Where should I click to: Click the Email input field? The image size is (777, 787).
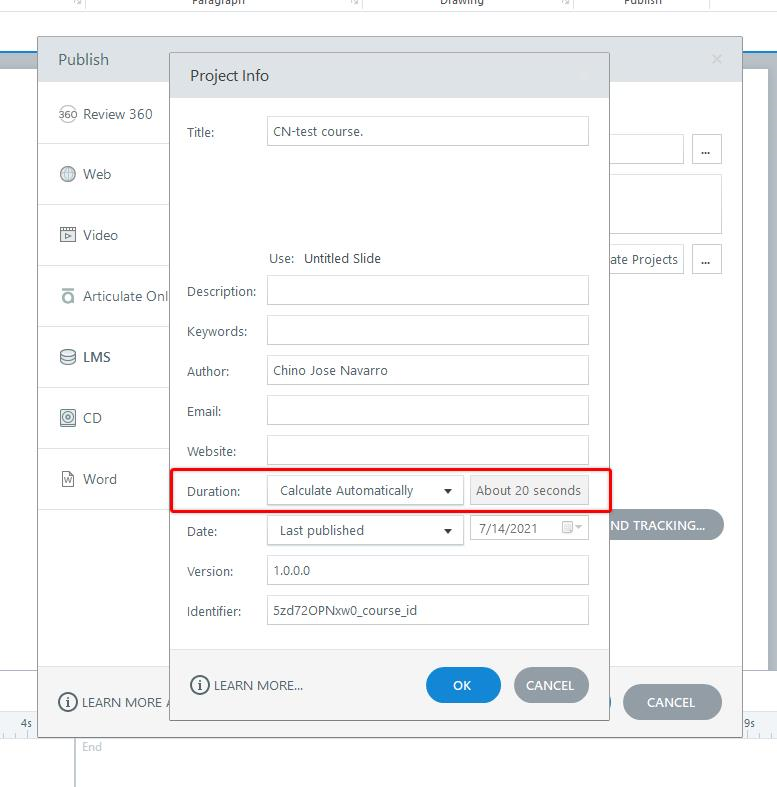(428, 410)
